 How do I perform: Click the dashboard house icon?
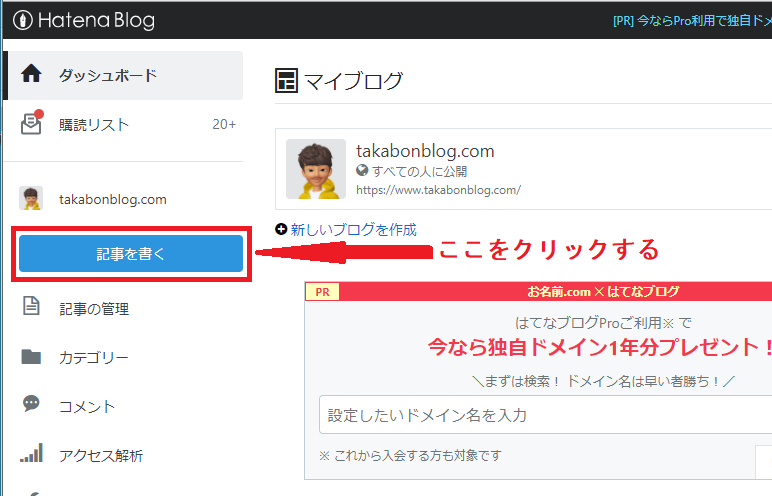[31, 73]
